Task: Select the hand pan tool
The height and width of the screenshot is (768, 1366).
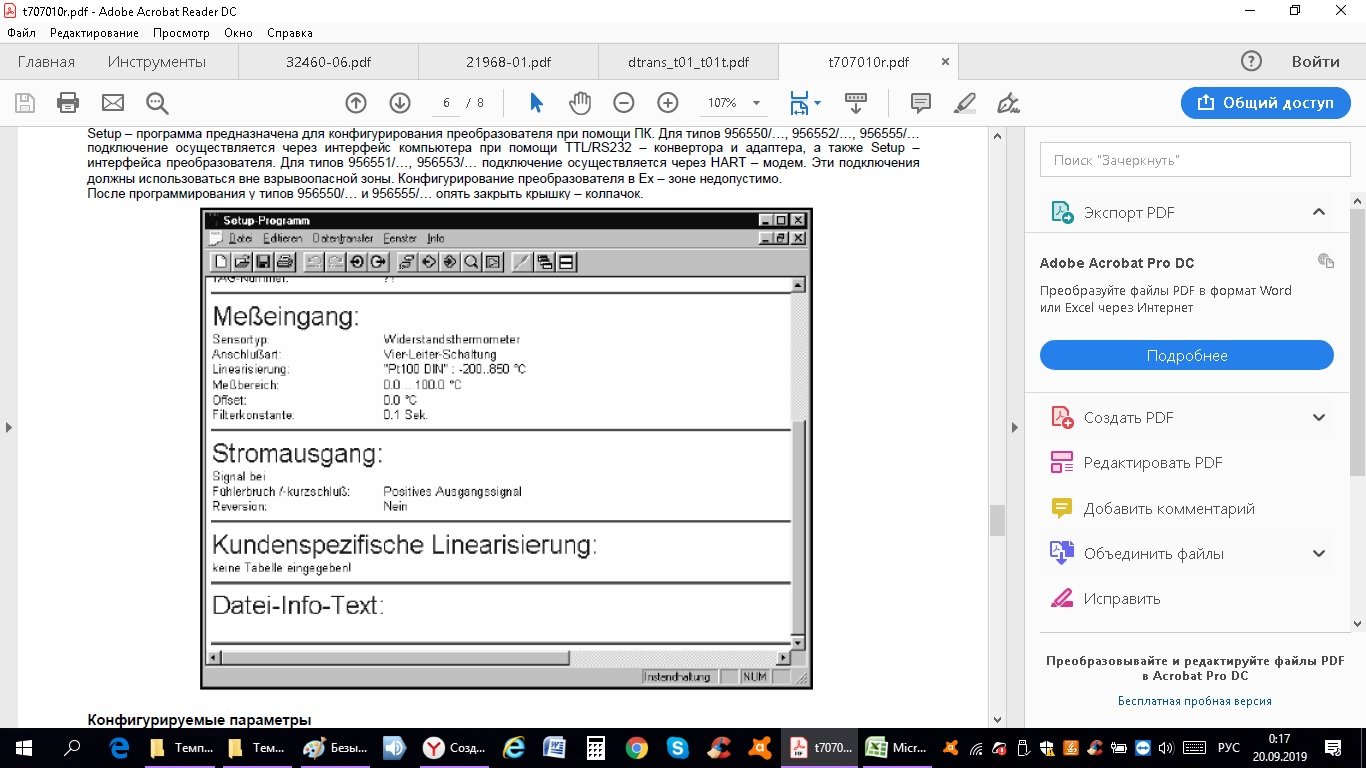Action: 580,103
